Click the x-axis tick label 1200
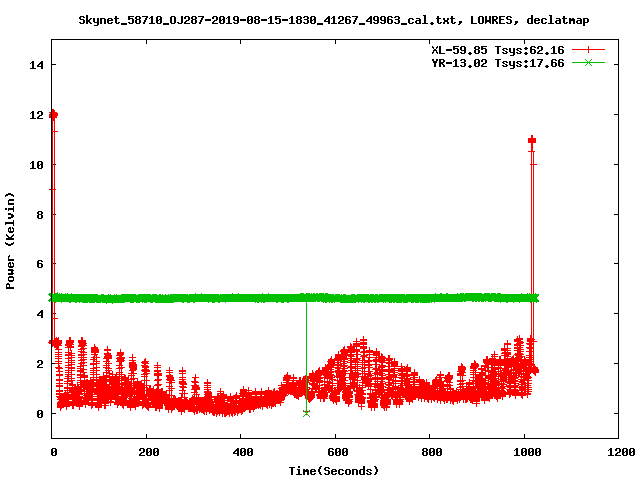640x480 pixels. pyautogui.click(x=621, y=452)
